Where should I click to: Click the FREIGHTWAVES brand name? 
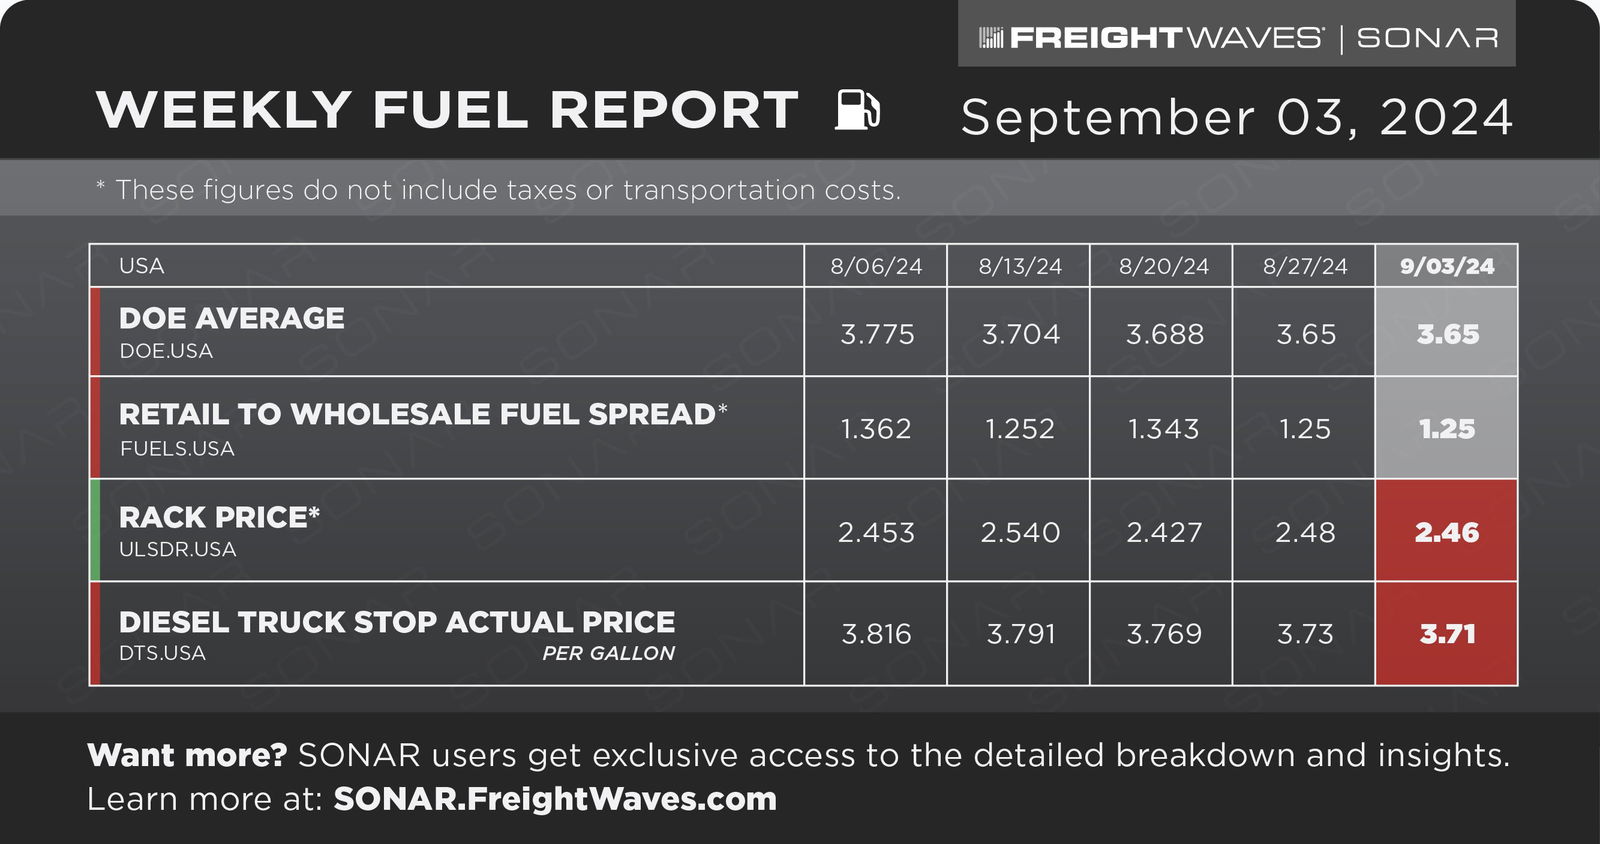tap(1166, 38)
